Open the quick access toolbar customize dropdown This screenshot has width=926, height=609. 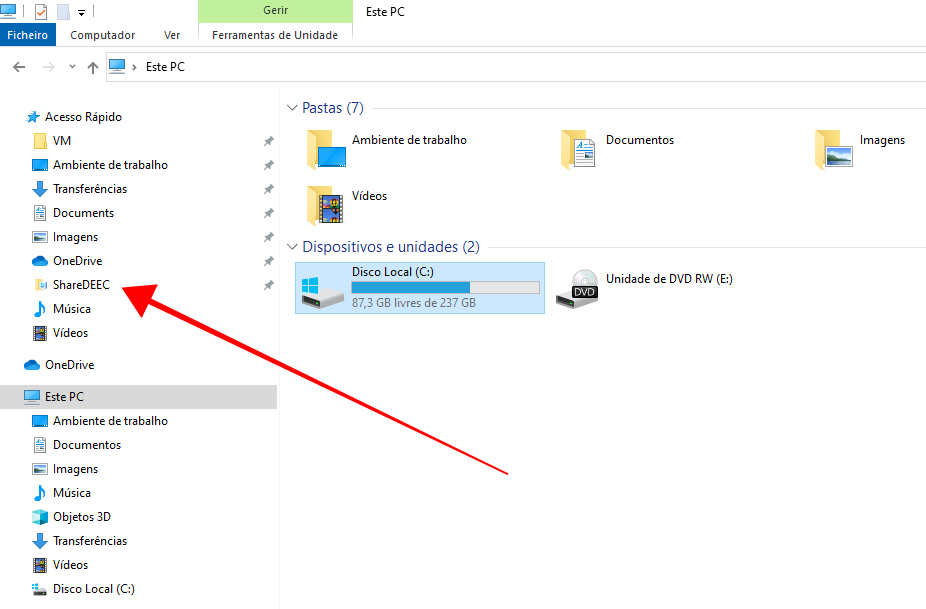[x=81, y=12]
